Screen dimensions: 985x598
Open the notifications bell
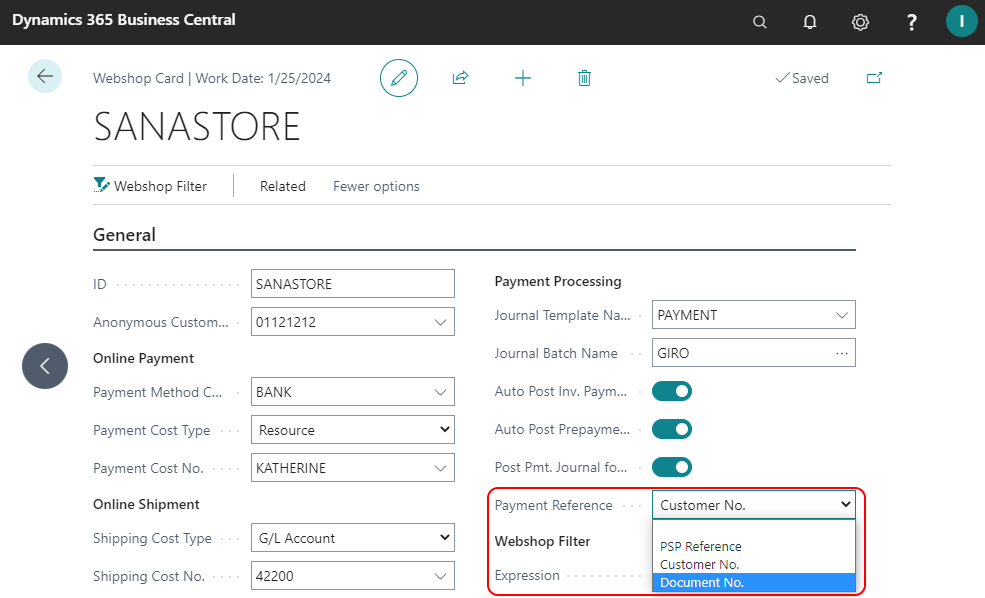[x=810, y=23]
